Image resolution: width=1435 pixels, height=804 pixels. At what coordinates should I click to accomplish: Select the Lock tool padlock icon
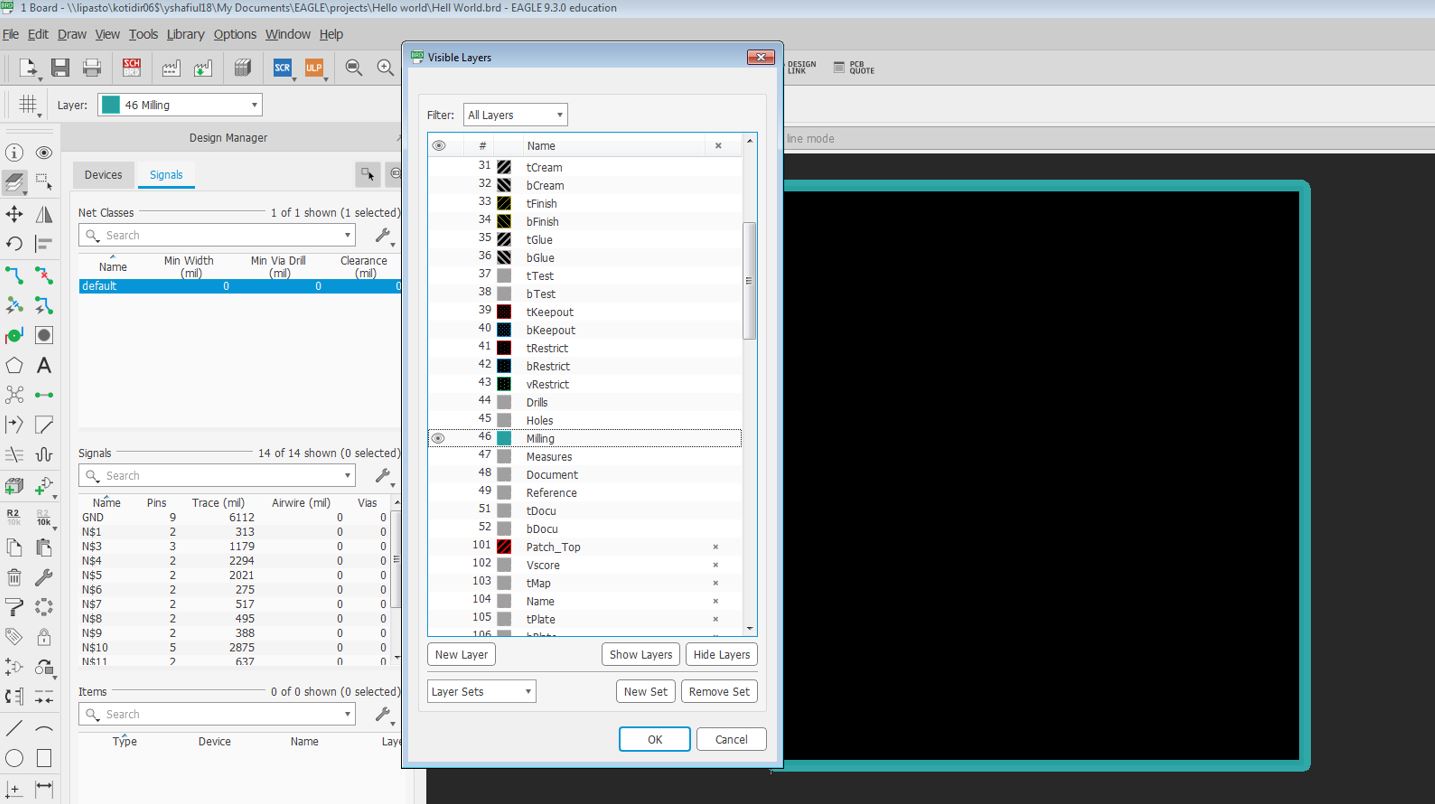(44, 637)
